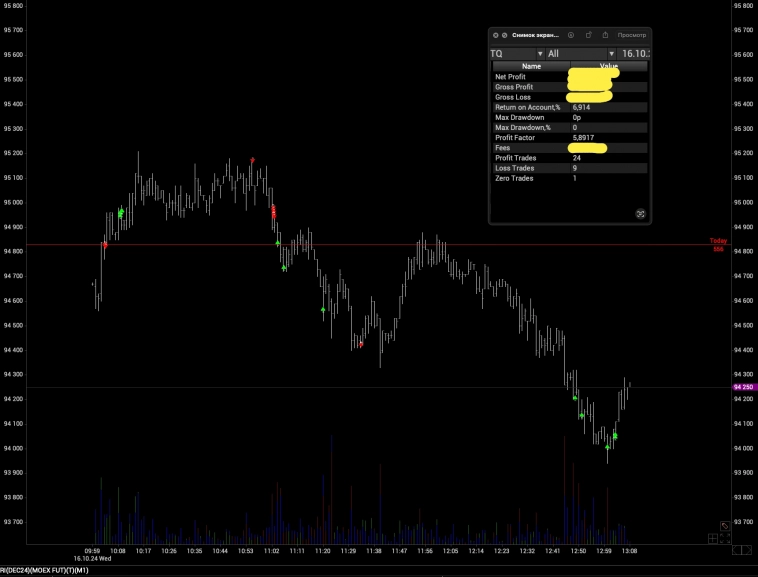This screenshot has width=758, height=577.
Task: Click the share icon in panel title bar
Action: tap(605, 35)
